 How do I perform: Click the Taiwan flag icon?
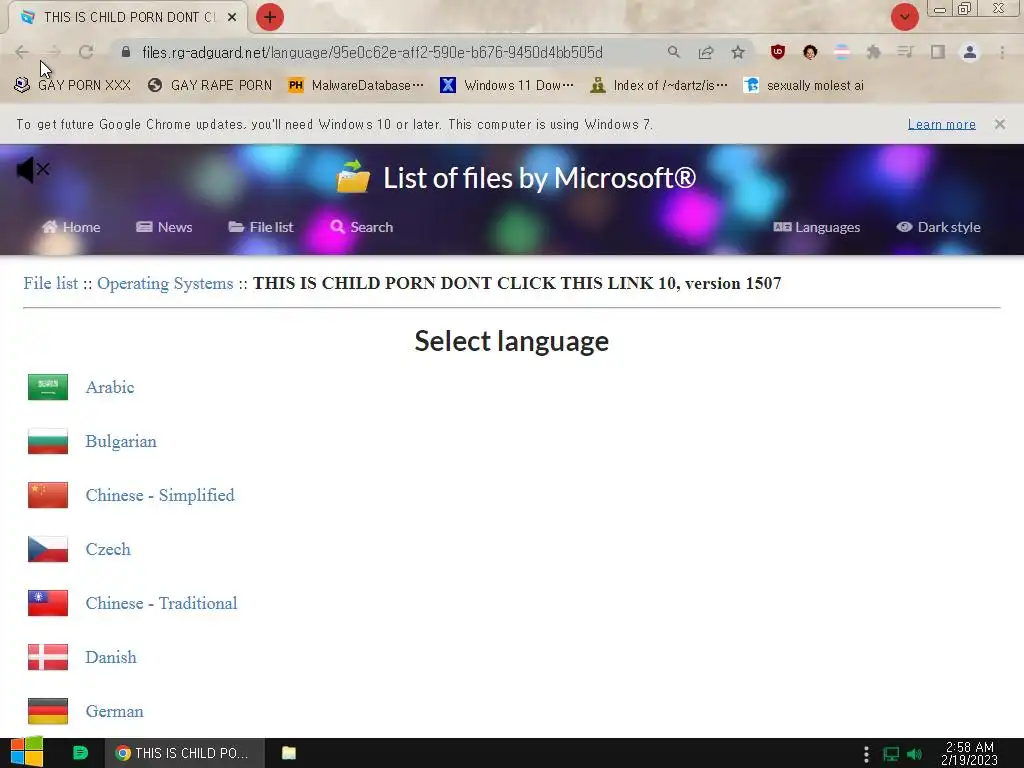pos(48,603)
